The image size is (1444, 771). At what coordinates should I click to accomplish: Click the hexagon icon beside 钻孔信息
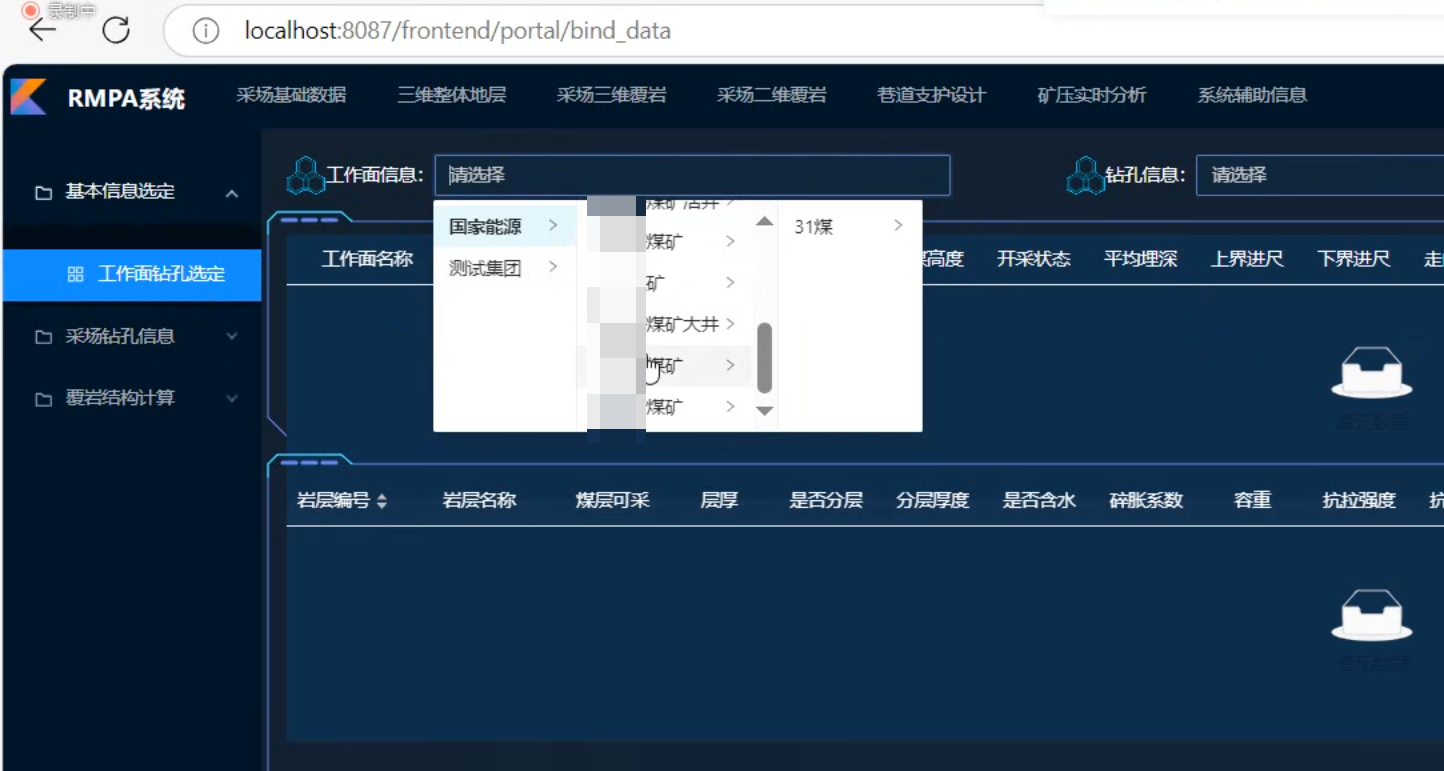click(x=1085, y=176)
